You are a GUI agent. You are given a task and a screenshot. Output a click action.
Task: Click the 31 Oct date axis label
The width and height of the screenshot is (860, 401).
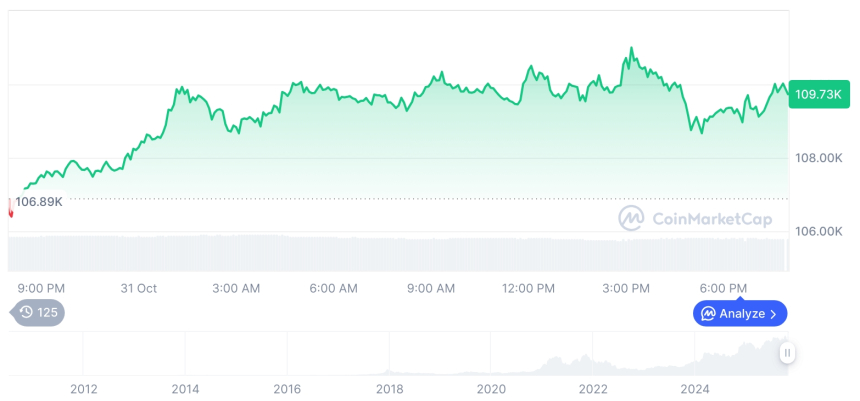point(139,288)
